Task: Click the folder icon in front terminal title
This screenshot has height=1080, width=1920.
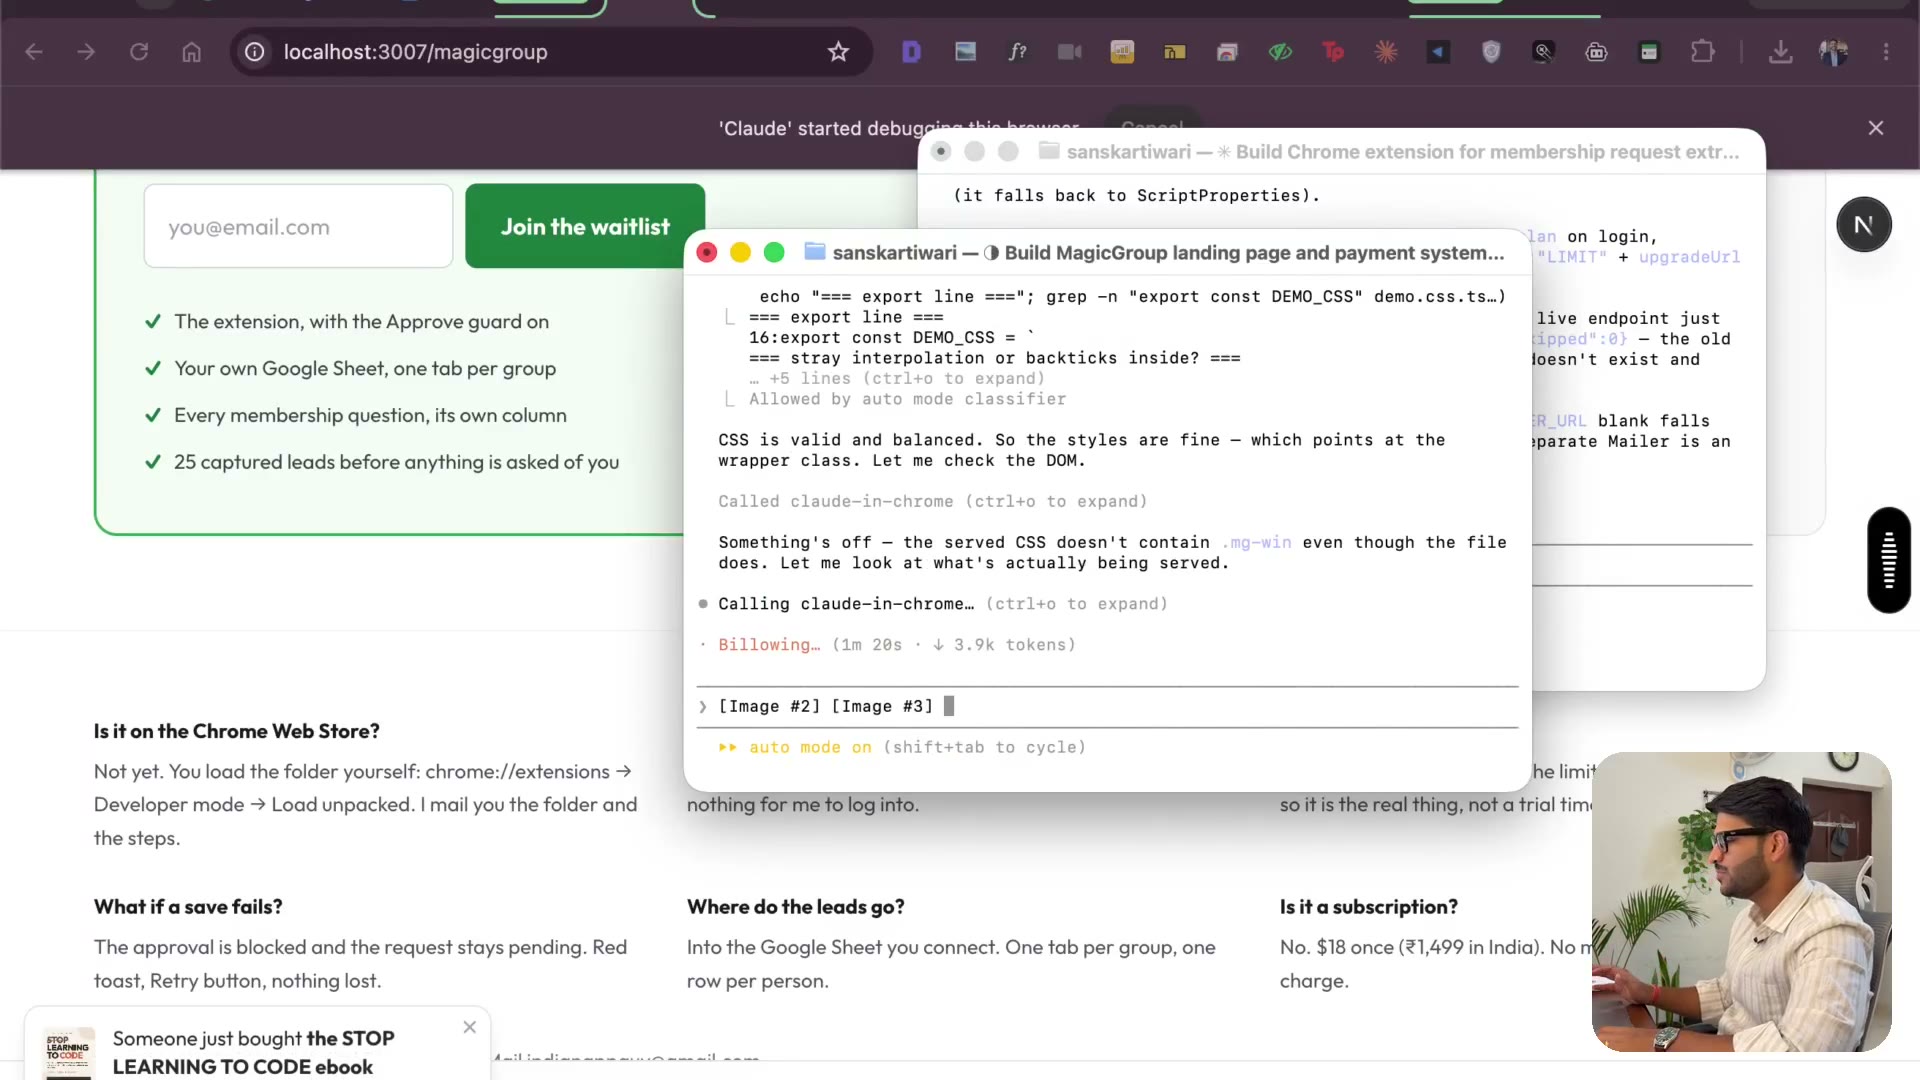Action: (x=815, y=252)
